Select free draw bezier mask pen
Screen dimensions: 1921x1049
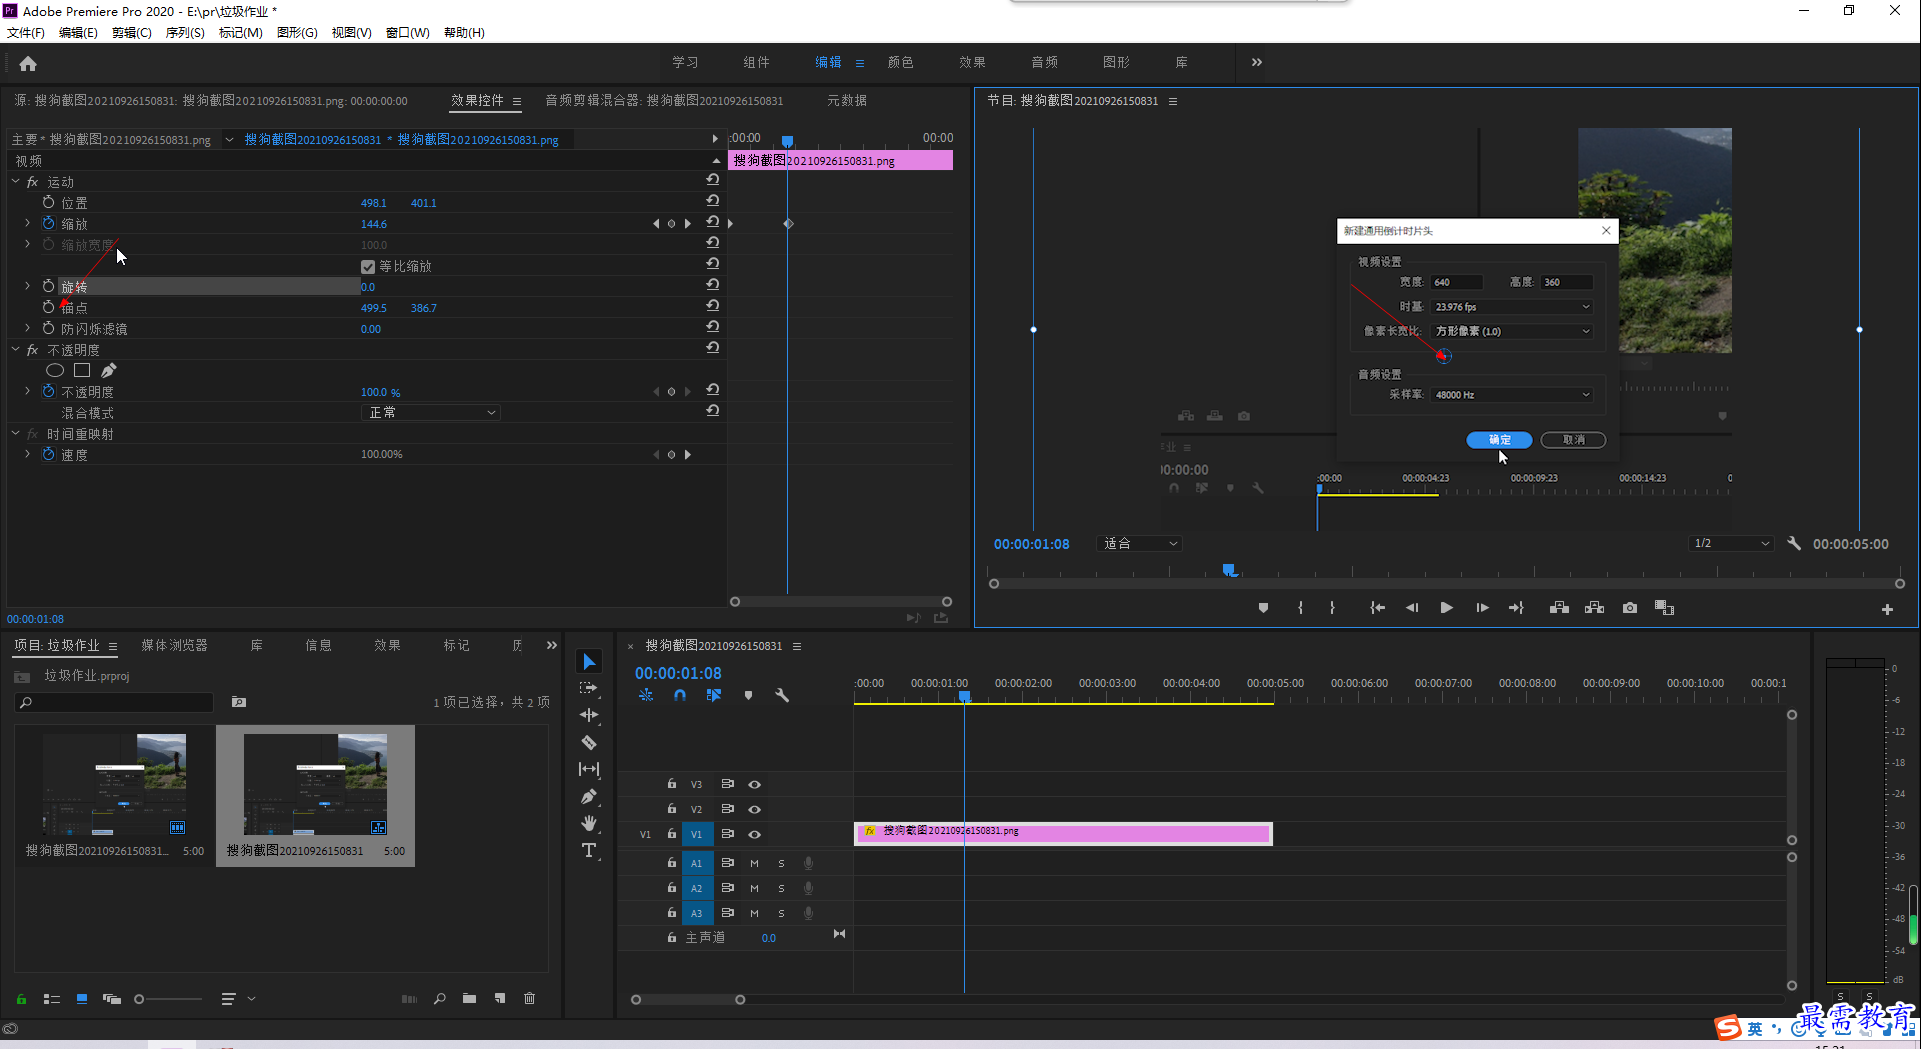[109, 371]
